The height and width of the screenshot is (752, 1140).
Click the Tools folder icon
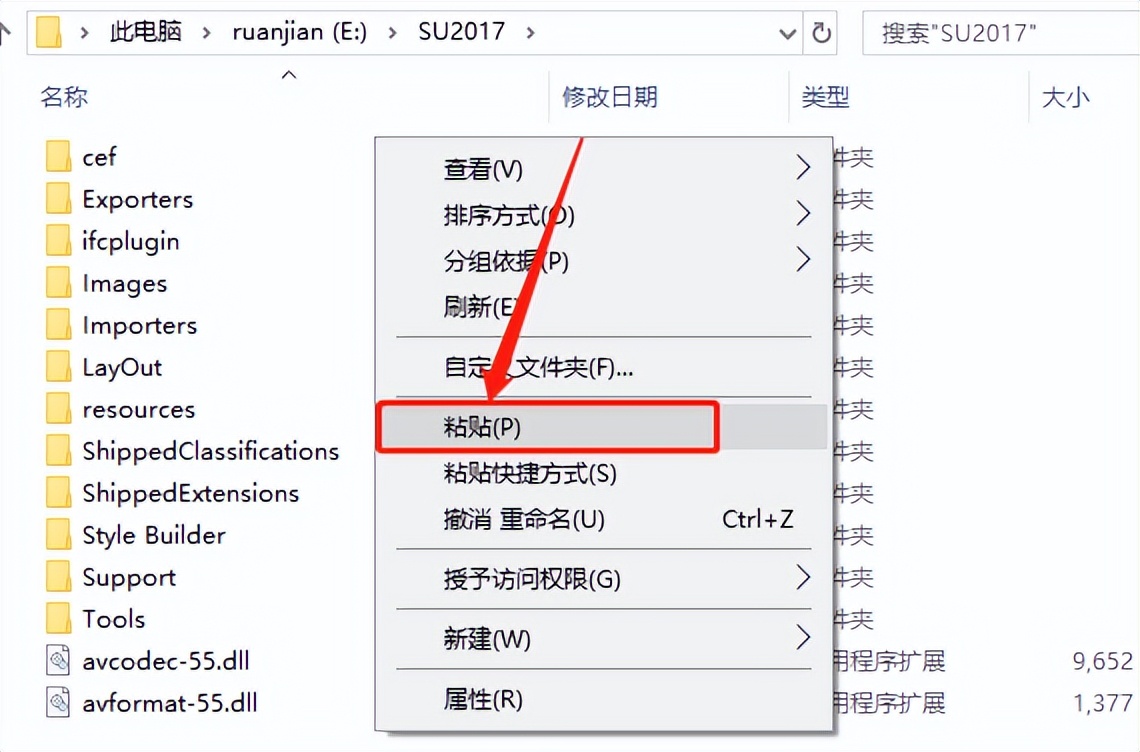(56, 619)
